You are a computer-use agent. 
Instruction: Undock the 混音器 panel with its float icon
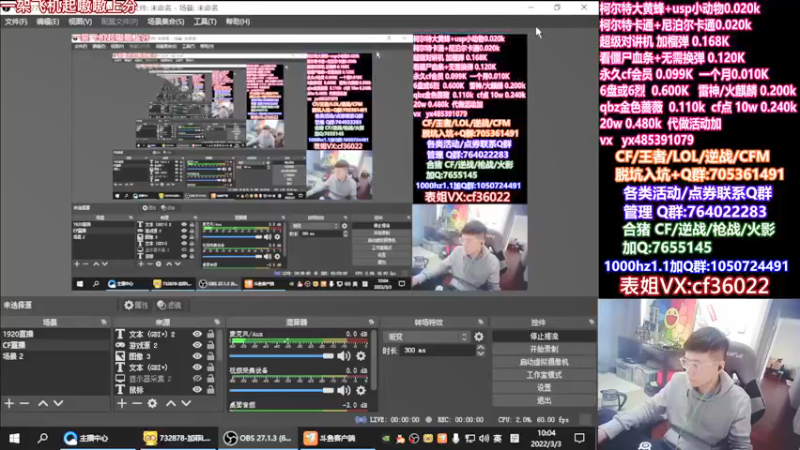(x=371, y=322)
